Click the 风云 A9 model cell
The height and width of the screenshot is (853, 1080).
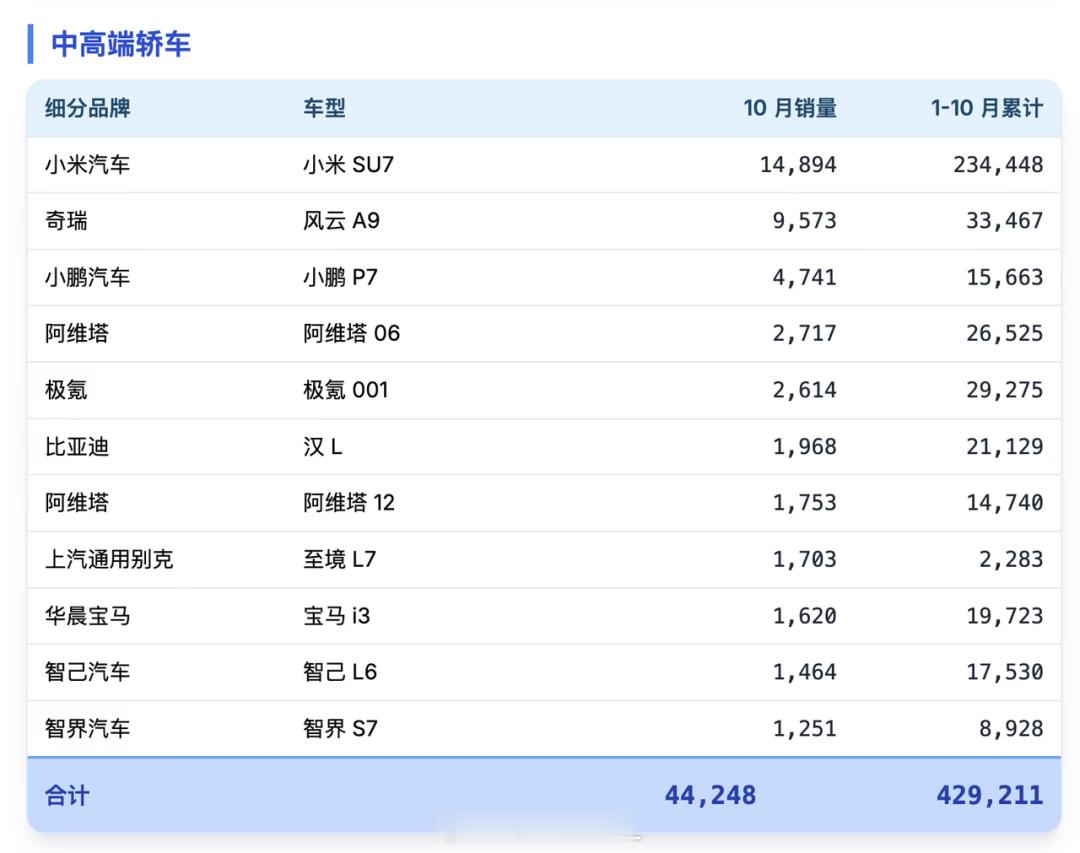(342, 221)
